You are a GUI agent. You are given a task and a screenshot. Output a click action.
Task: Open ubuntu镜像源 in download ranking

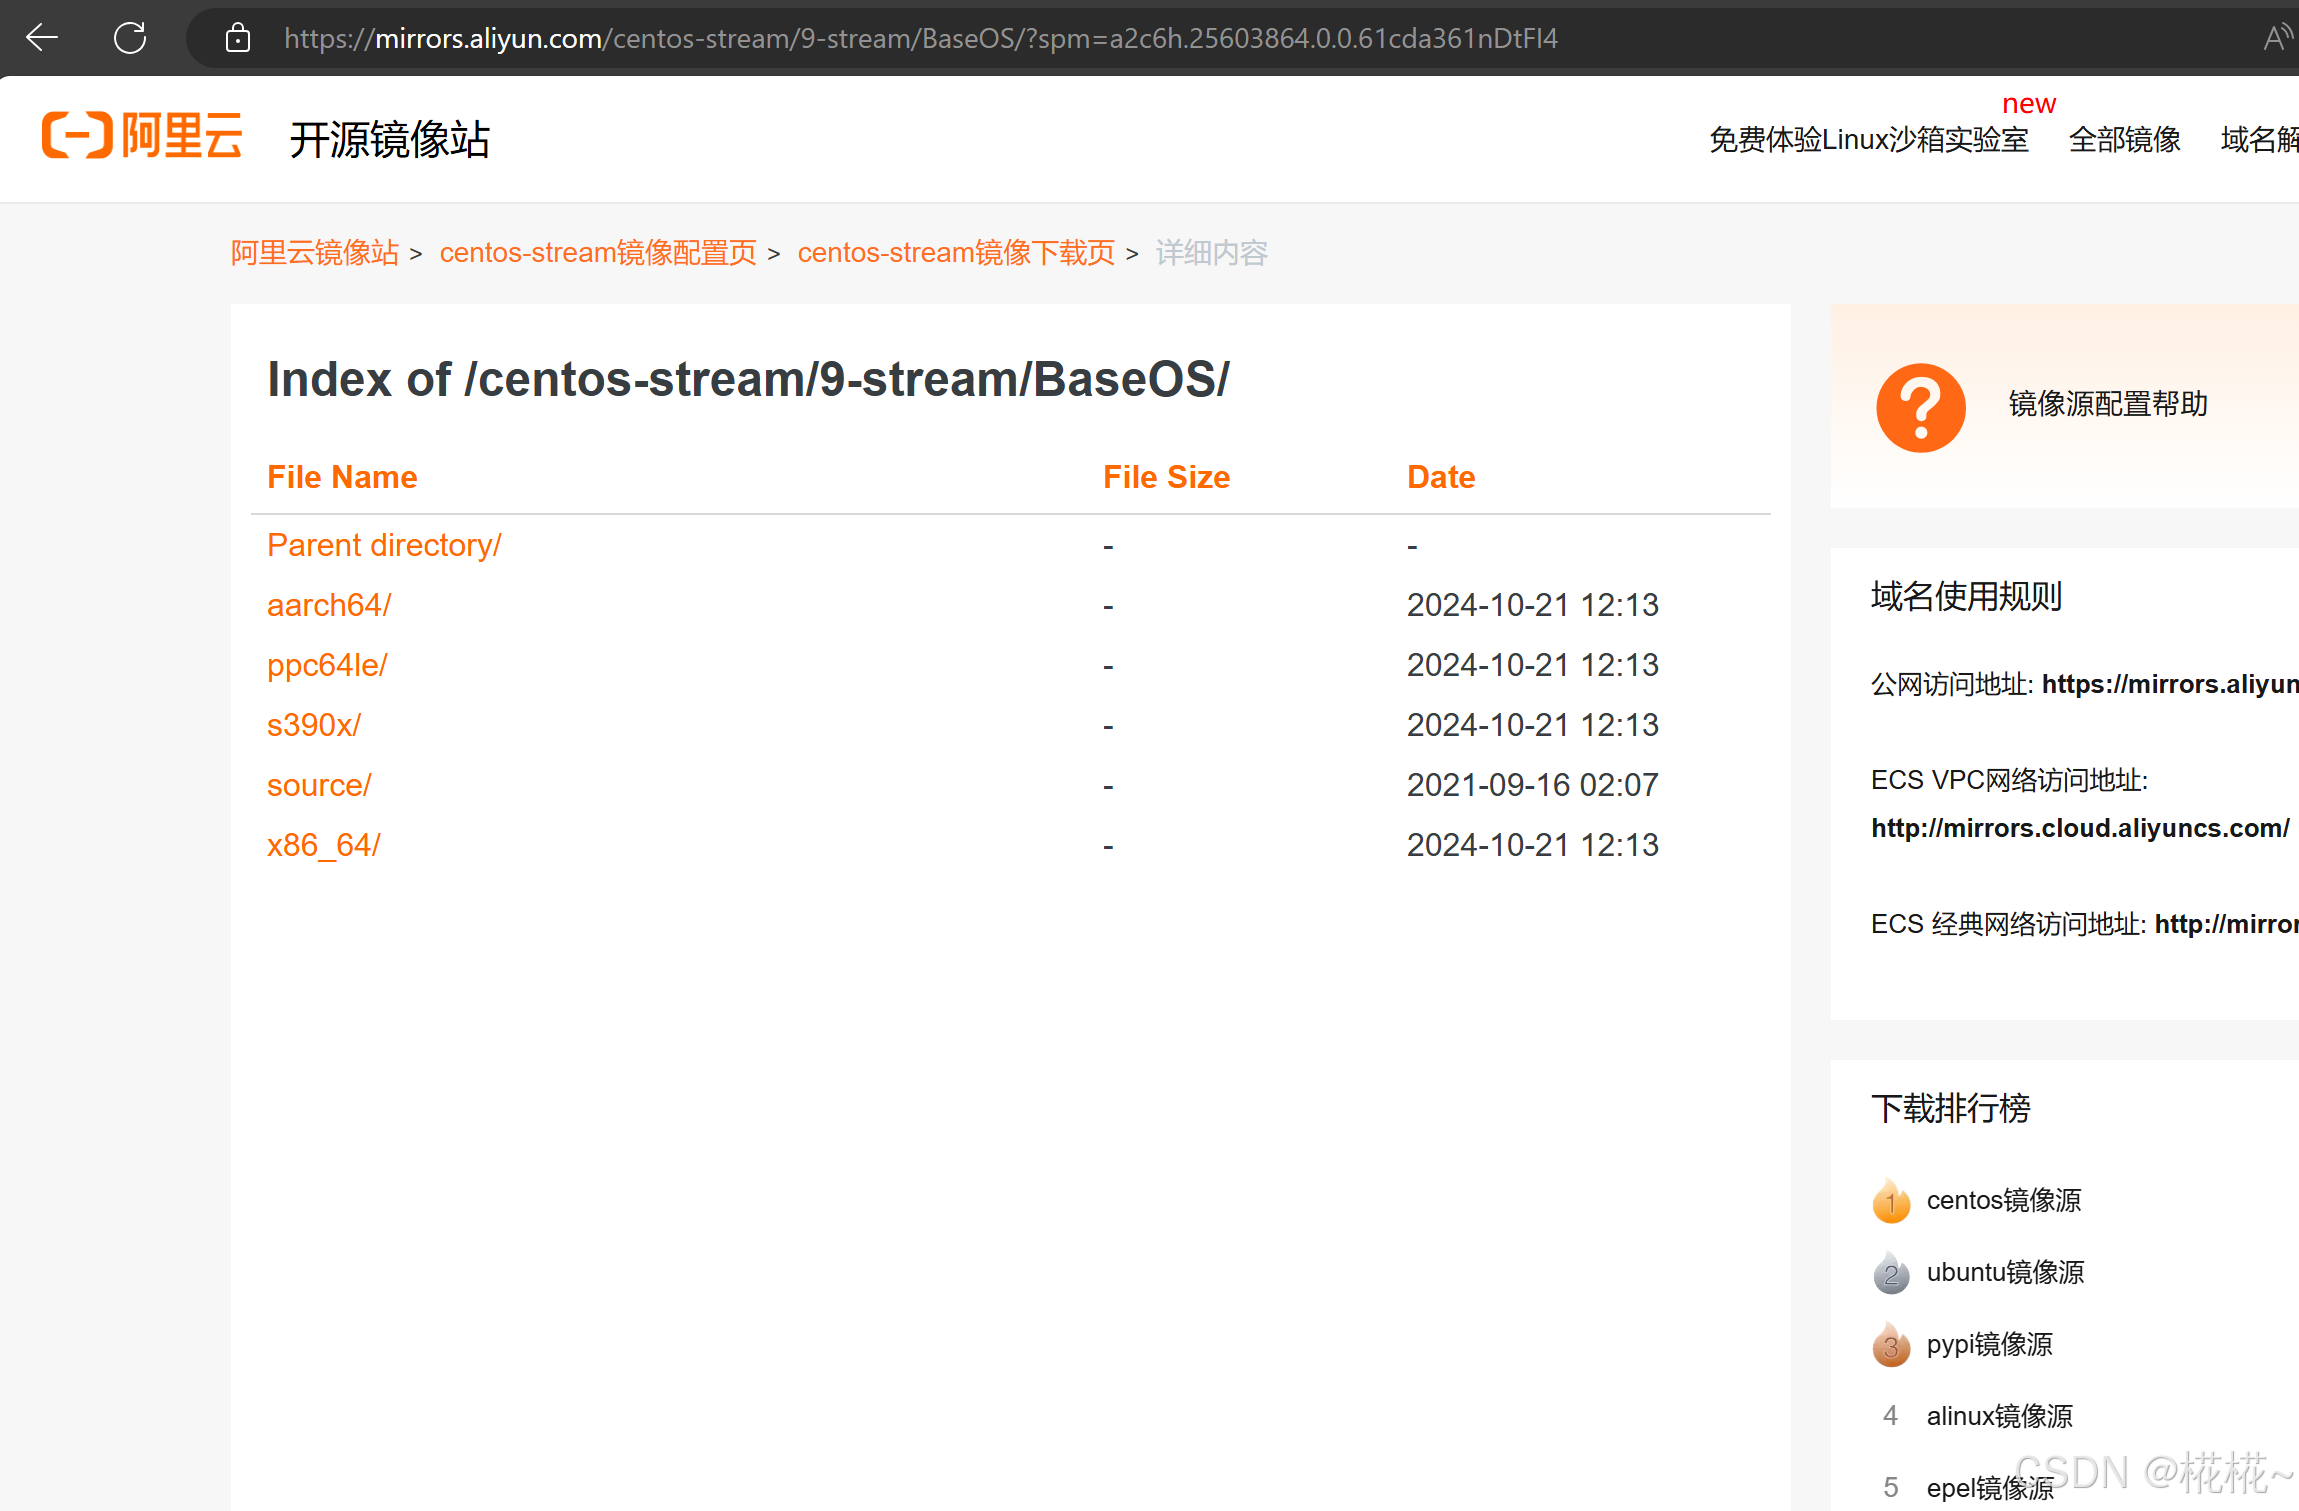click(x=2005, y=1272)
